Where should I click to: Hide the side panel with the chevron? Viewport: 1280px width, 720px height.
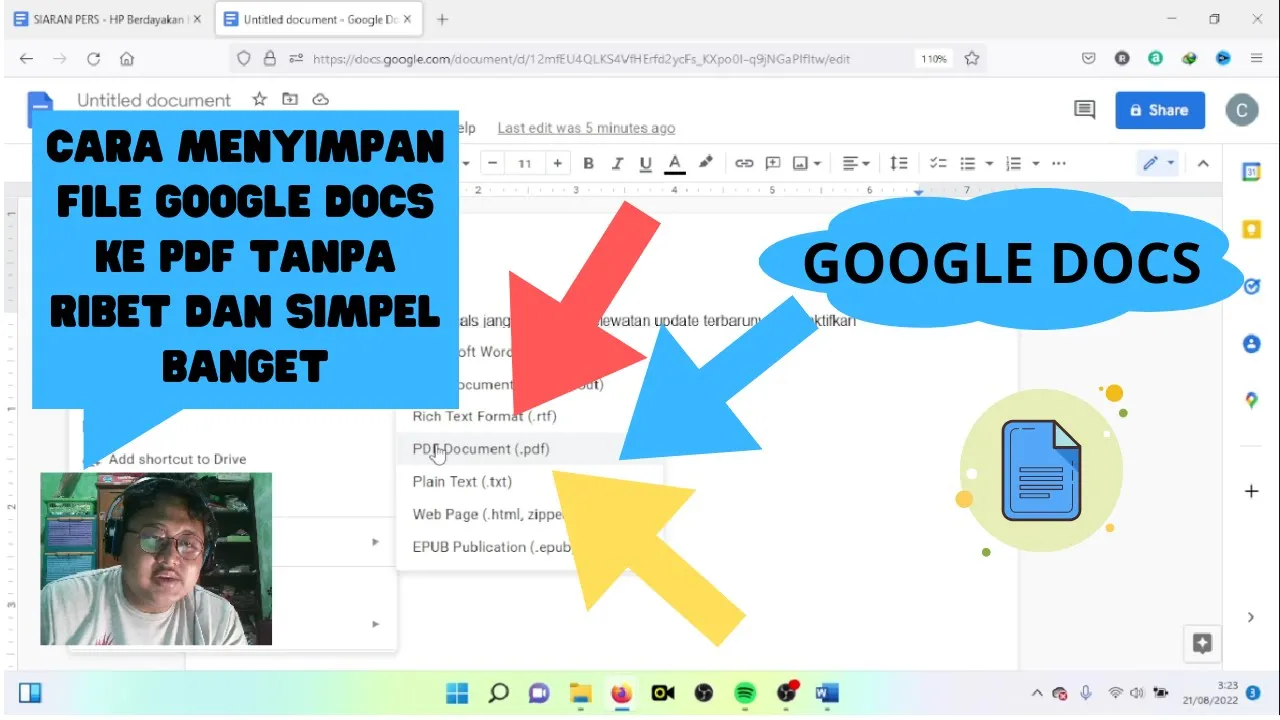click(x=1250, y=617)
